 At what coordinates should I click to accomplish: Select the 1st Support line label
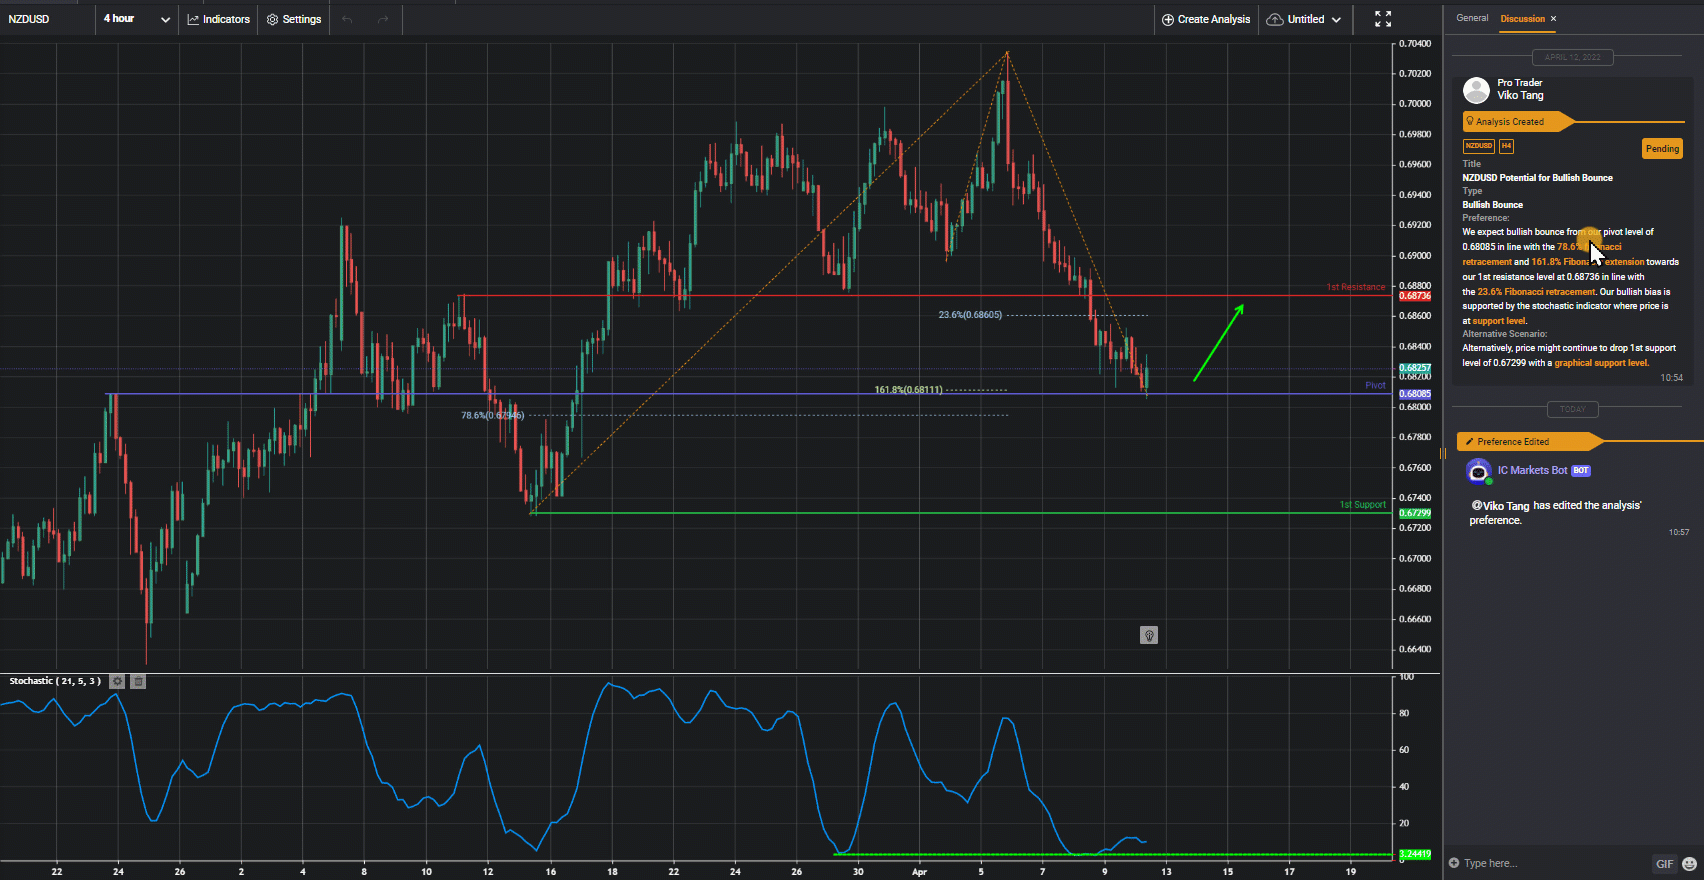1363,505
